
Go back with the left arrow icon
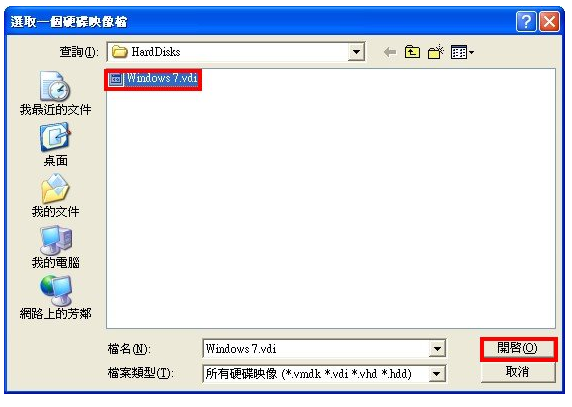coord(390,53)
